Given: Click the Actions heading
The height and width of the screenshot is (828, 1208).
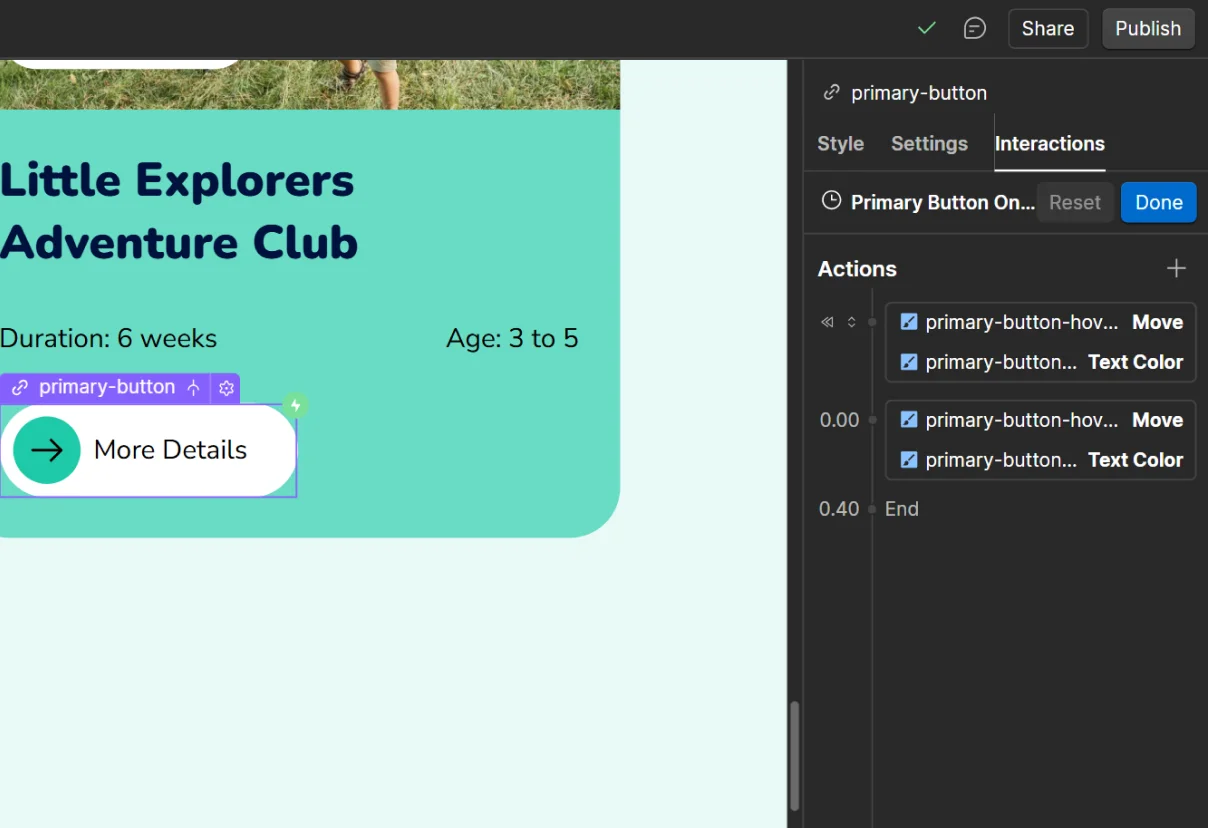Looking at the screenshot, I should click(x=857, y=269).
